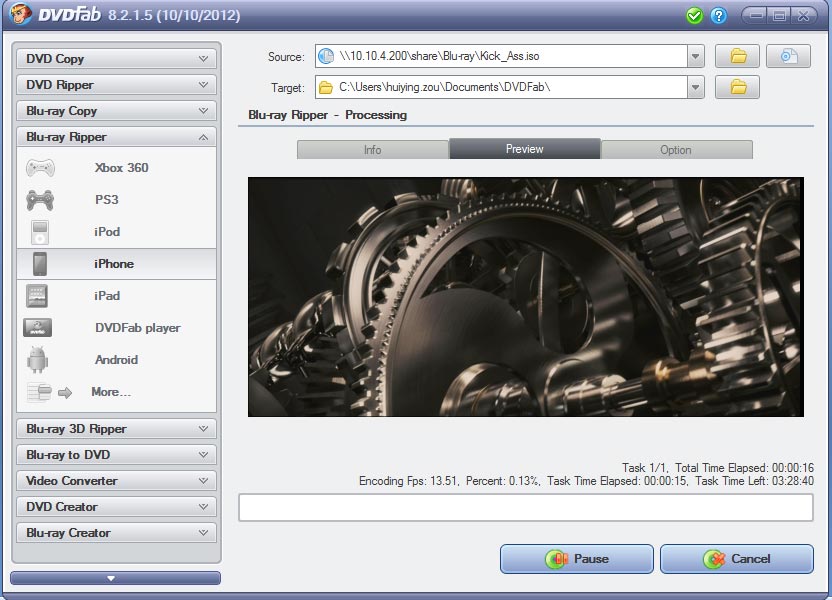
Task: Click the Target path text field
Action: tap(501, 88)
